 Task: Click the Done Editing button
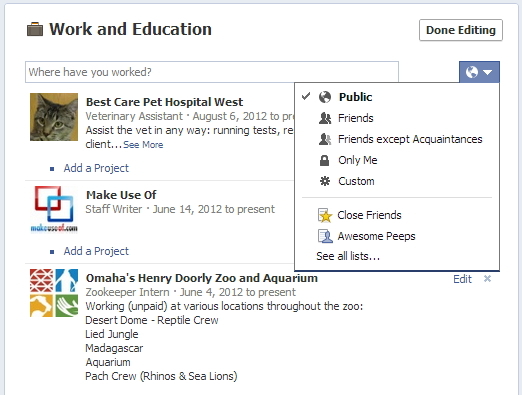tap(461, 30)
